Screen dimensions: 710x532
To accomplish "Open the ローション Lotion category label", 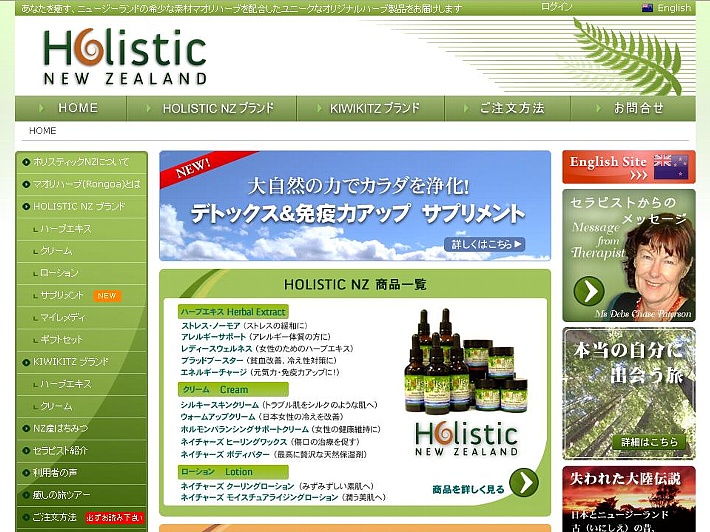I will click(x=233, y=472).
